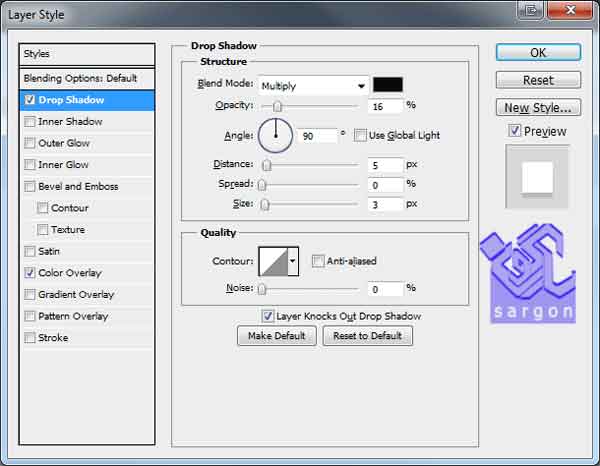
Task: Enable the Satin checkbox
Action: point(29,251)
